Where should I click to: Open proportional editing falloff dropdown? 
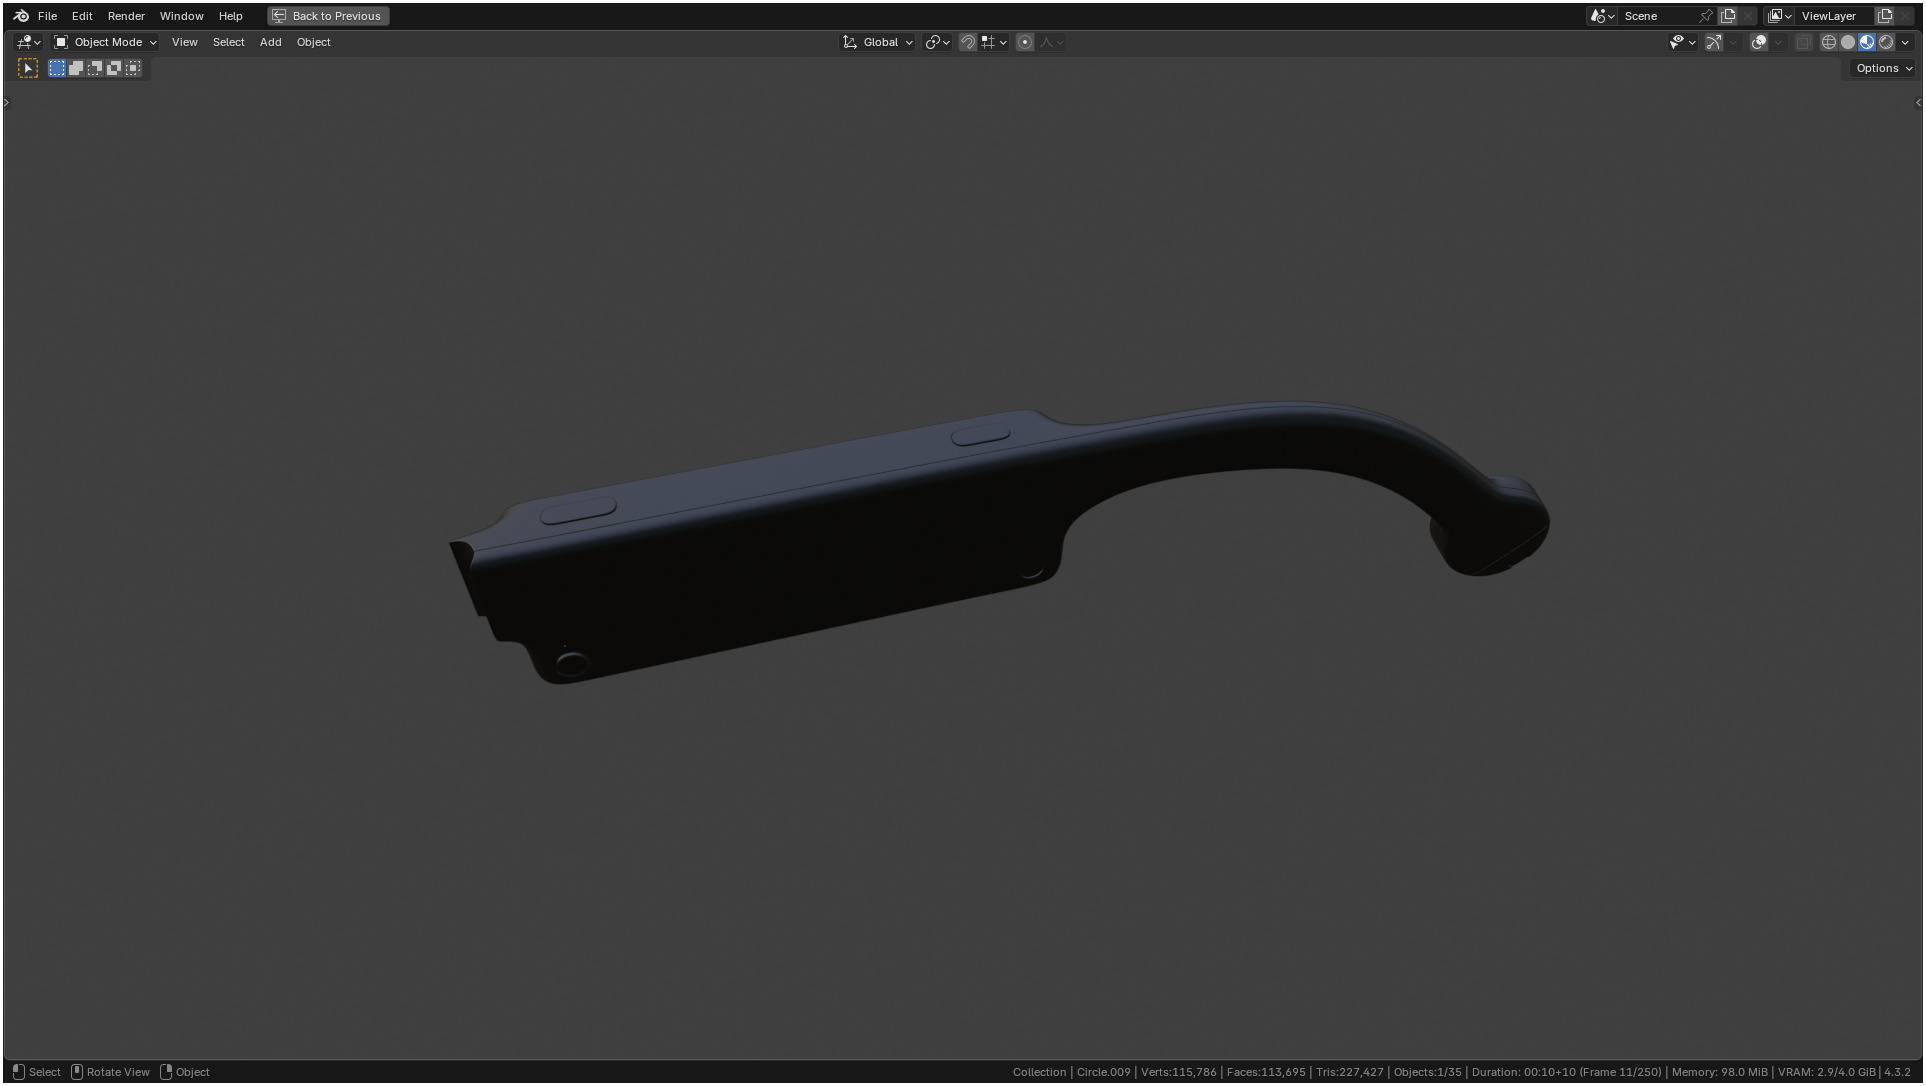1051,42
